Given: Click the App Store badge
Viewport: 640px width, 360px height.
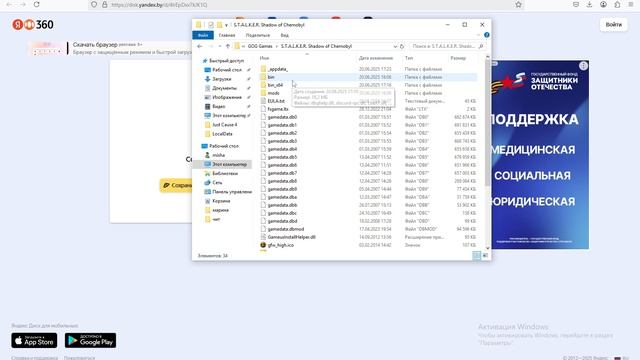Looking at the screenshot, I should 34,340.
